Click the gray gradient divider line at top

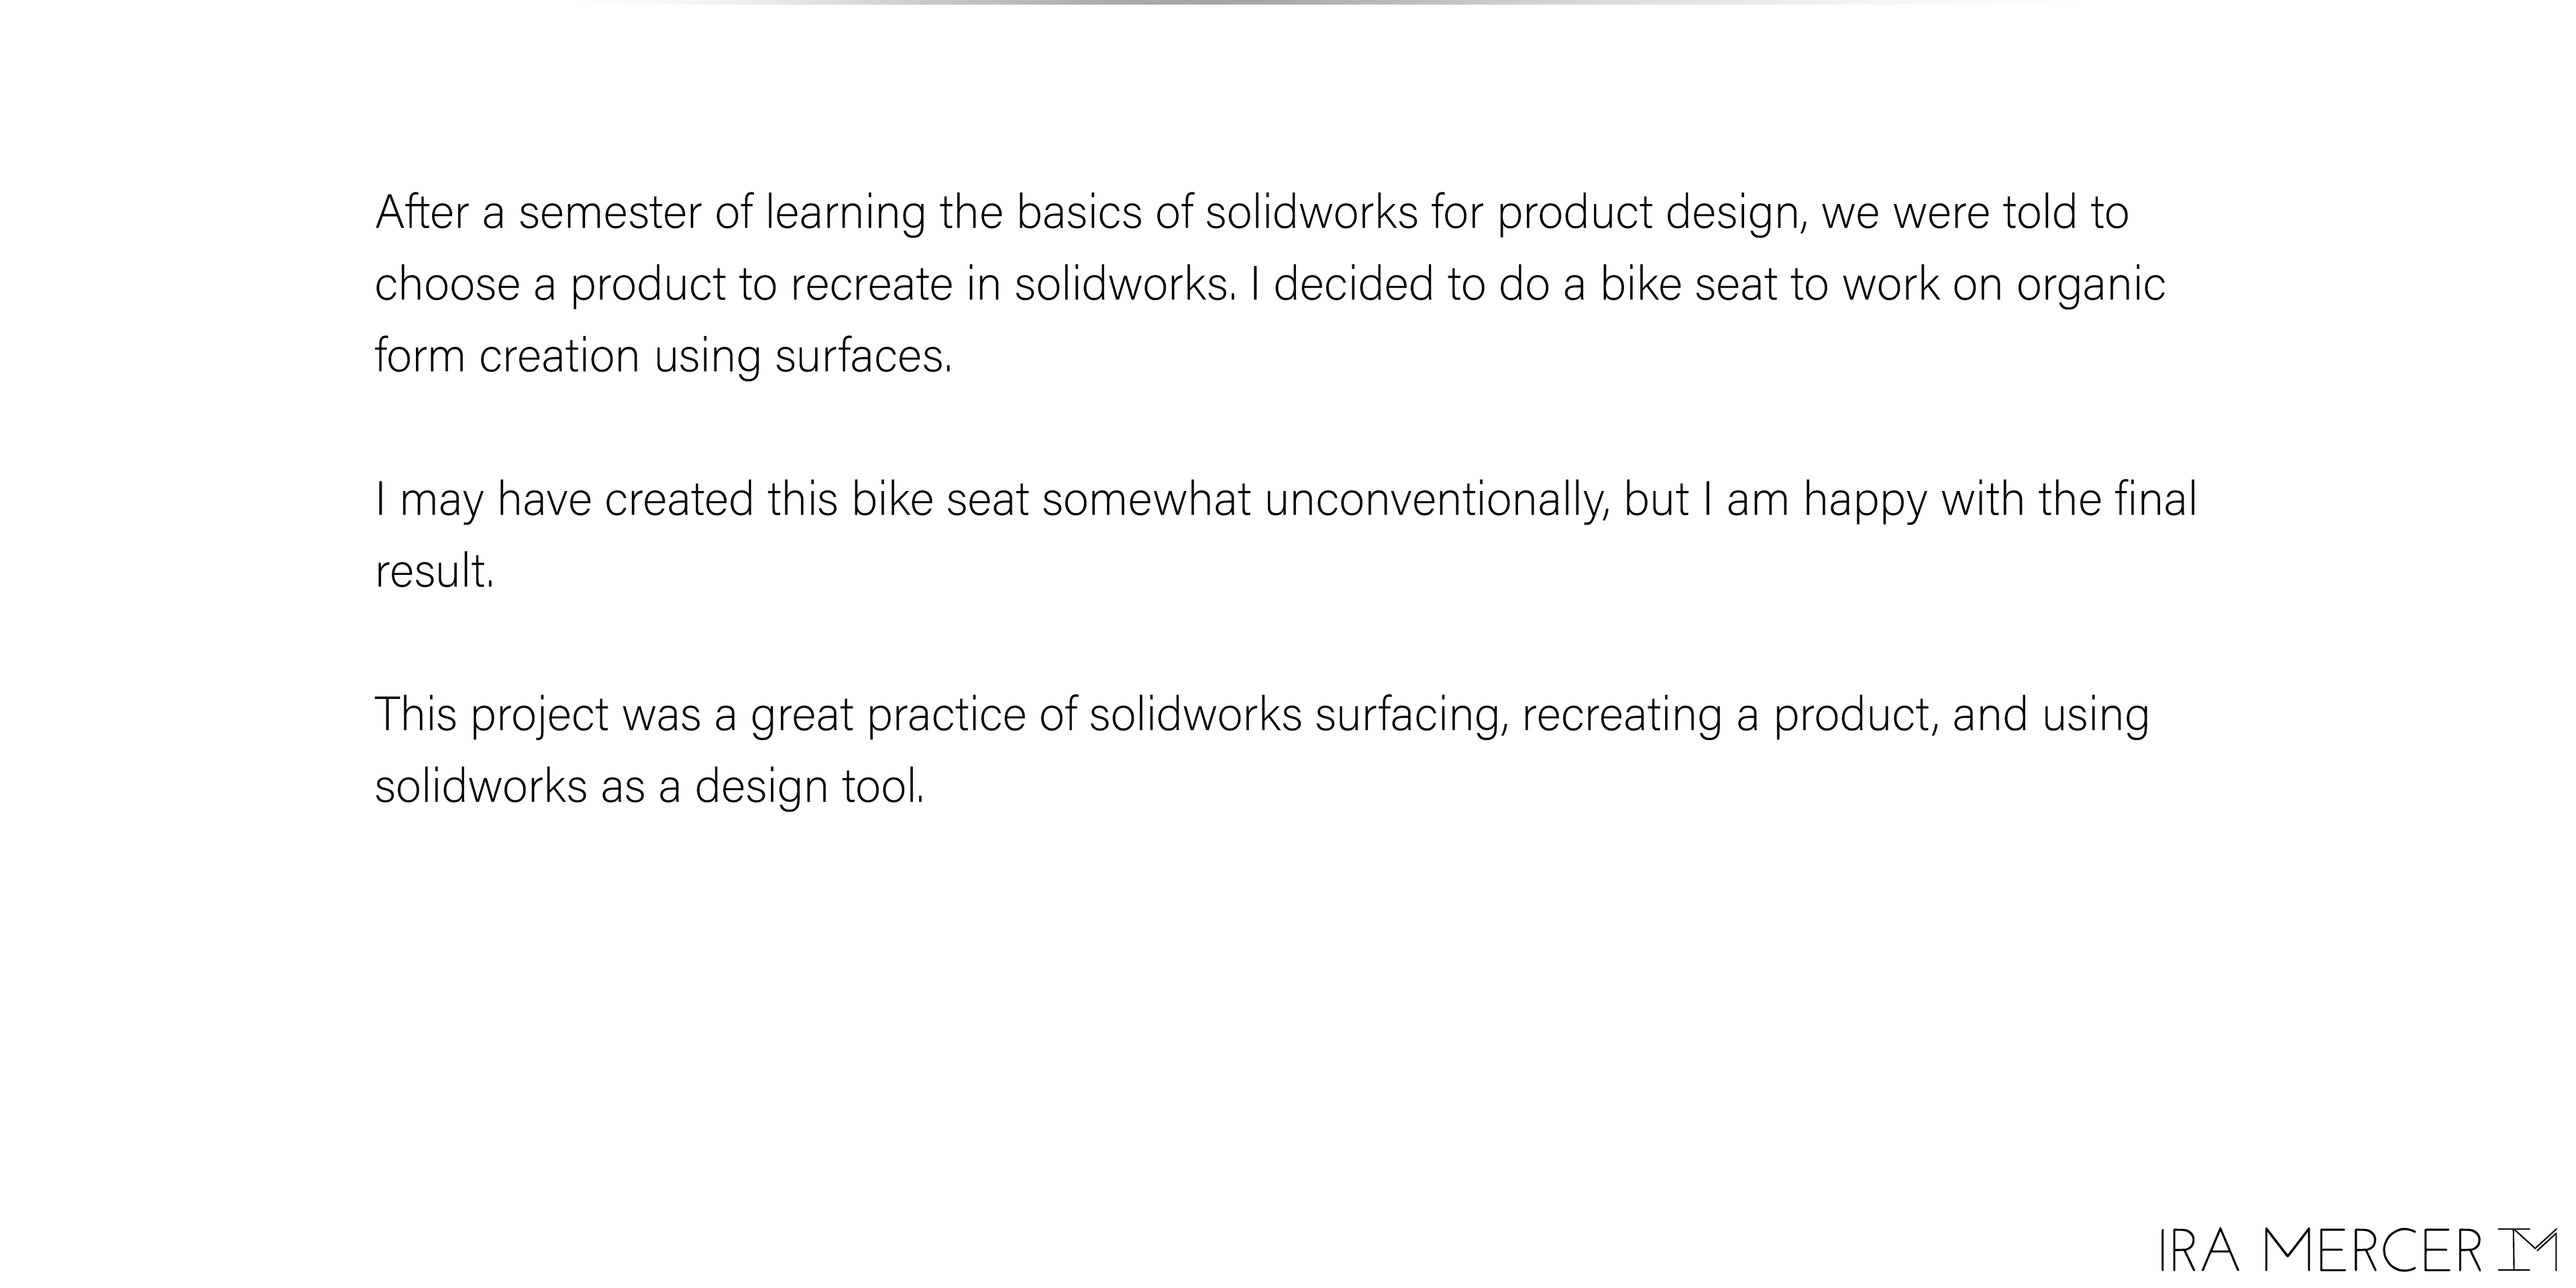(x=1288, y=3)
